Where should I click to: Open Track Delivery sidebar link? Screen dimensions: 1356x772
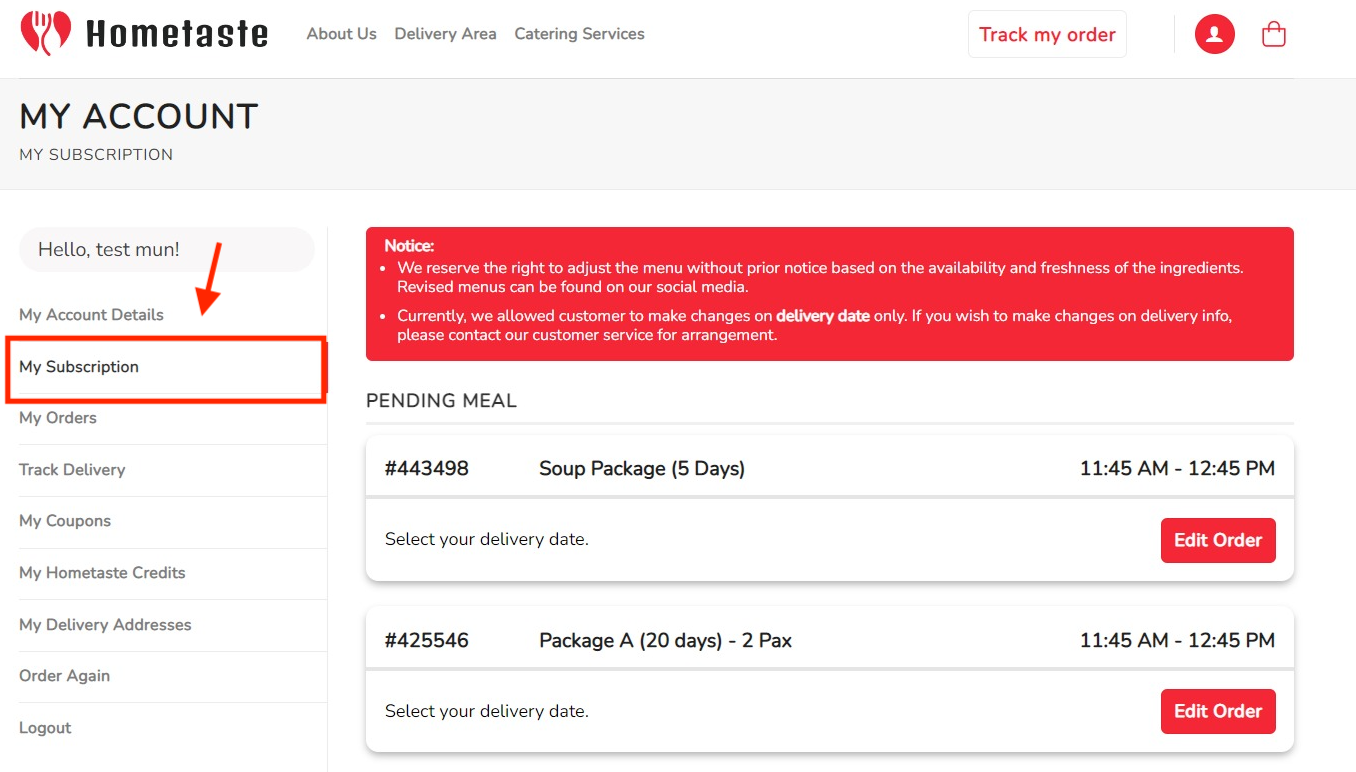click(72, 470)
